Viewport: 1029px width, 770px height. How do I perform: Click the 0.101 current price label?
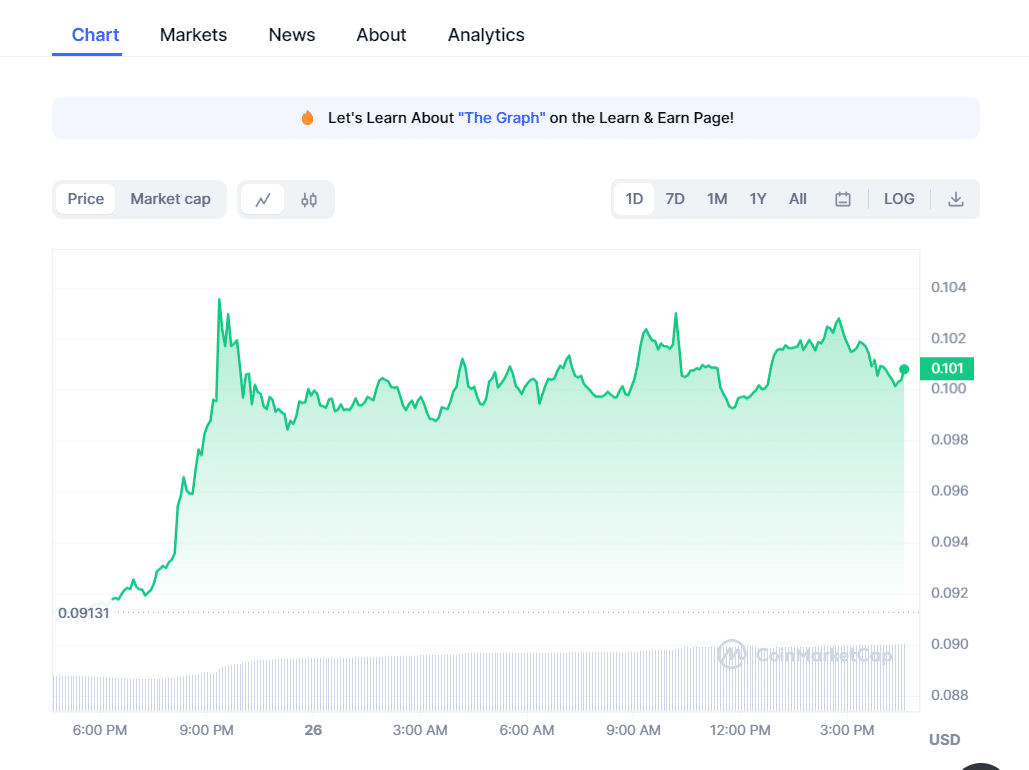(947, 369)
